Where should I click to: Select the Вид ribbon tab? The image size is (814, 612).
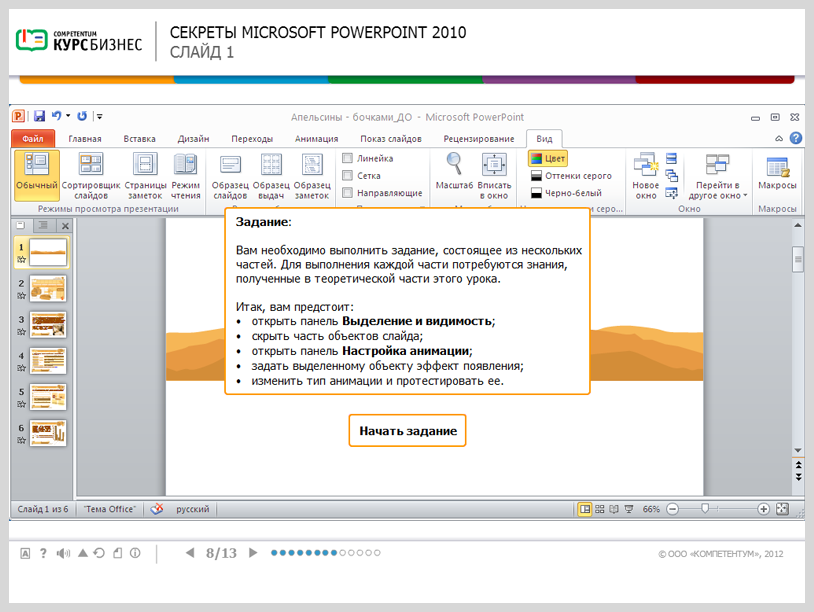tap(544, 139)
